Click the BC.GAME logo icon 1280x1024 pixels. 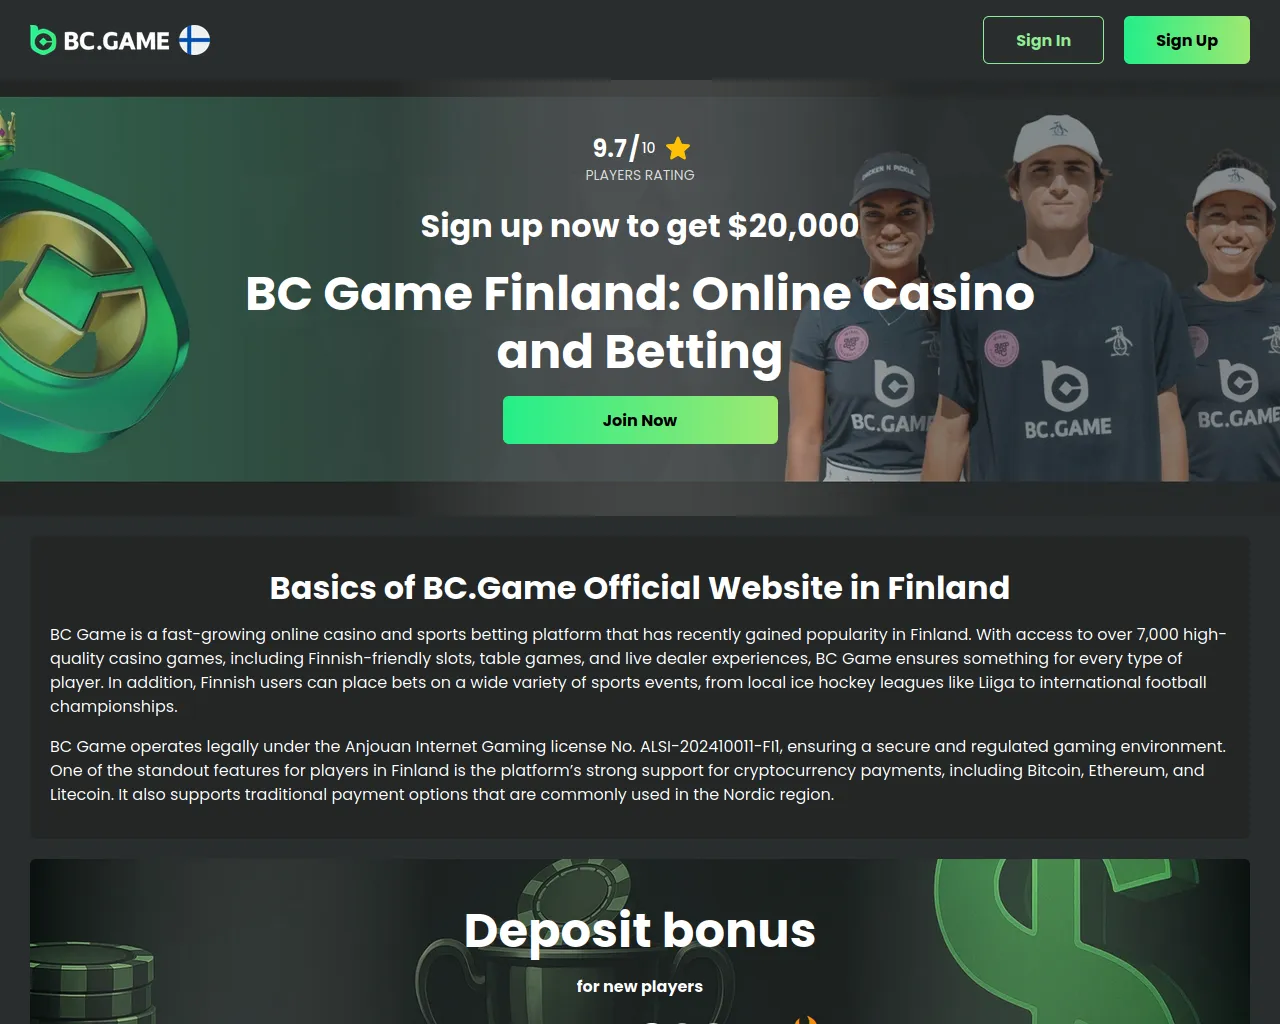pos(43,40)
